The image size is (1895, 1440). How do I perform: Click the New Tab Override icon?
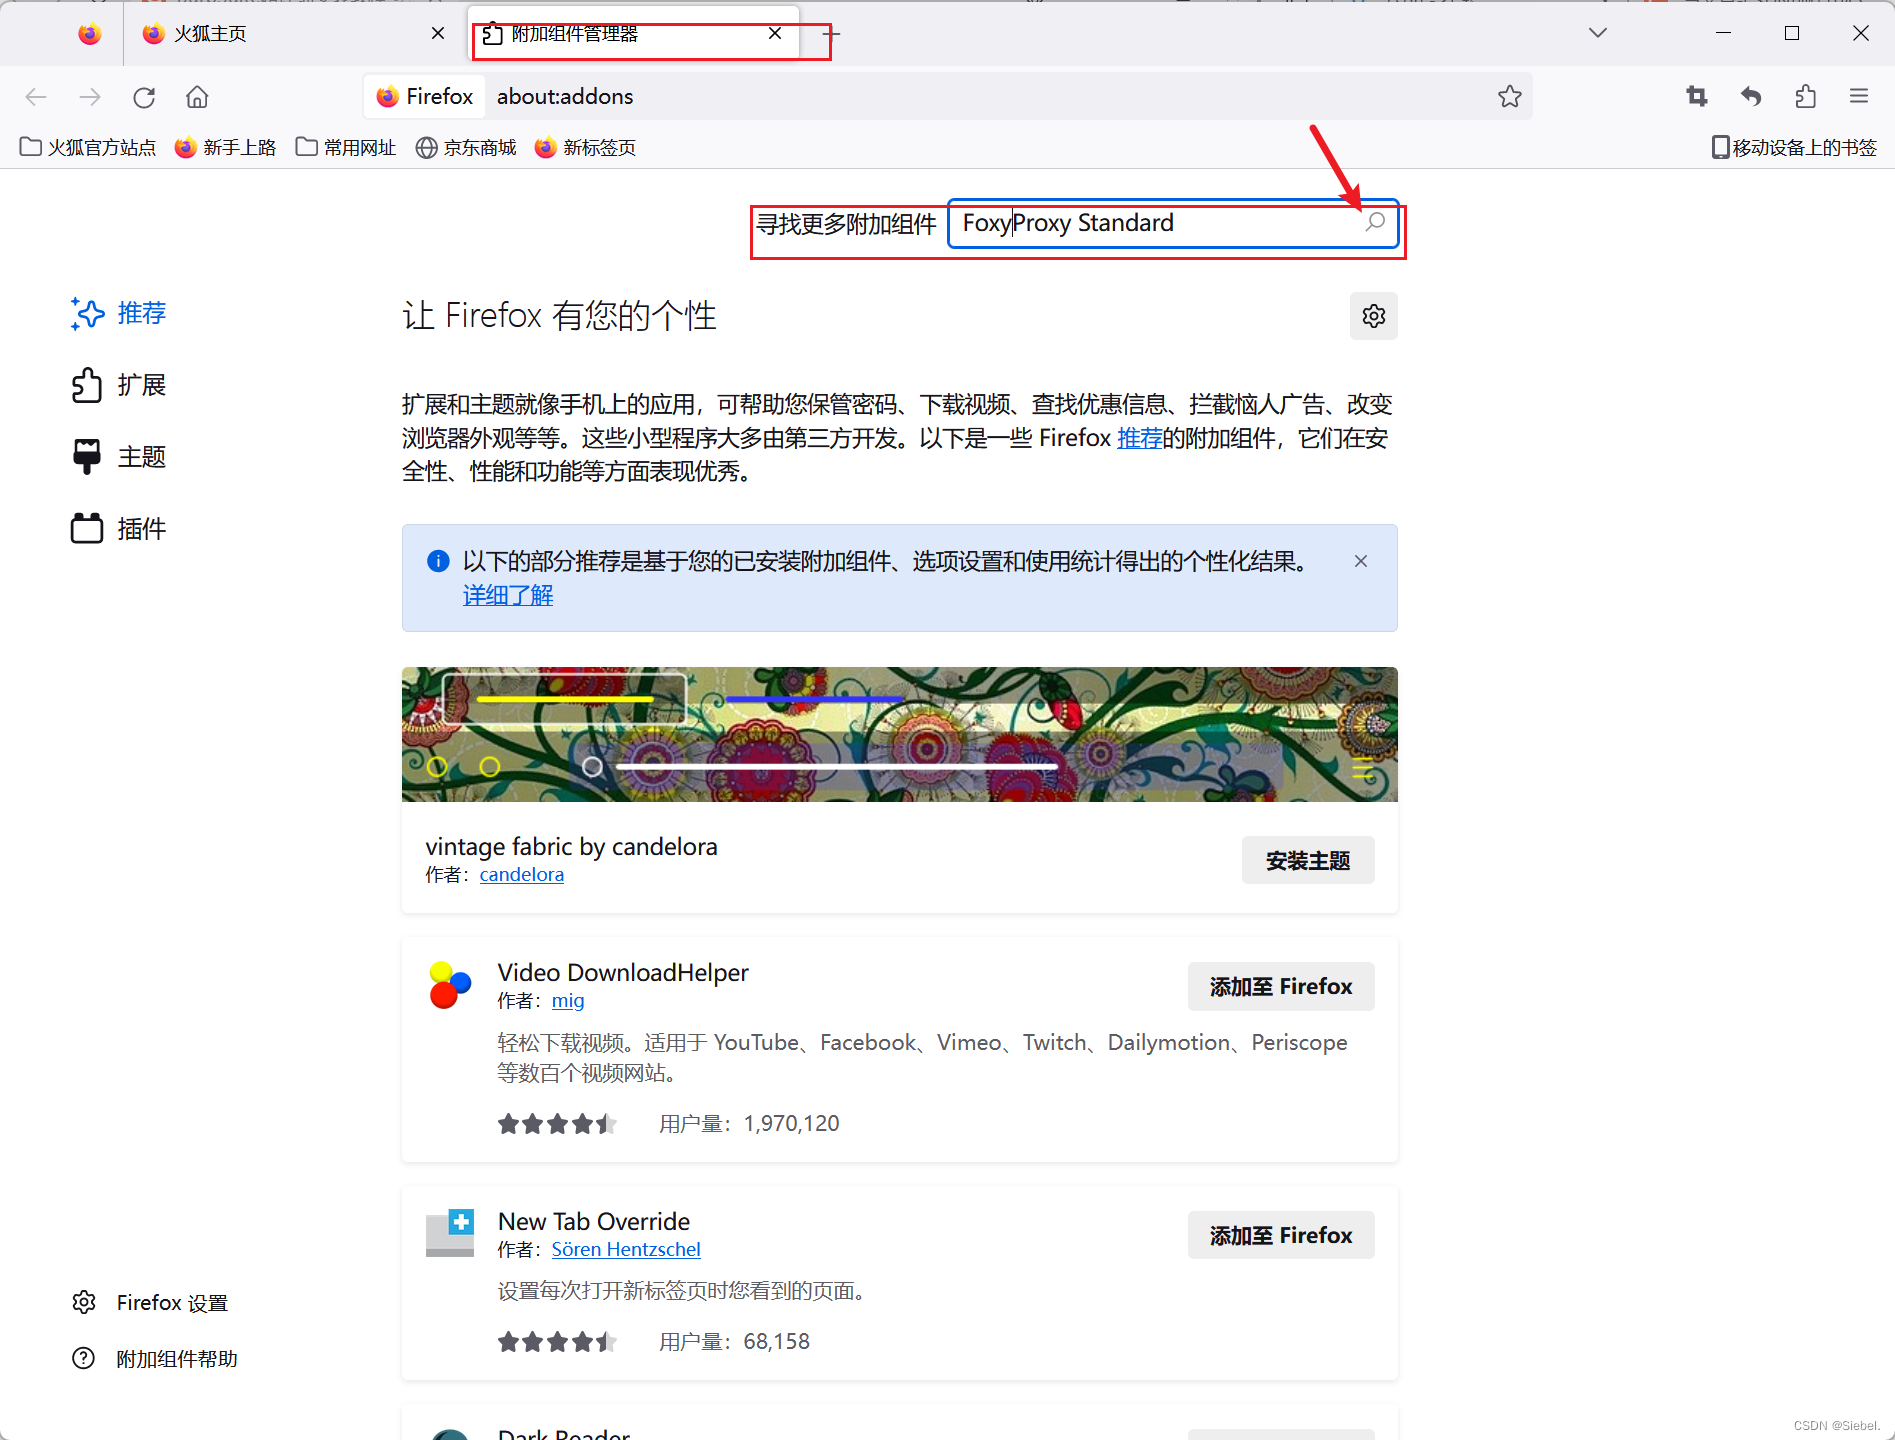[450, 1233]
